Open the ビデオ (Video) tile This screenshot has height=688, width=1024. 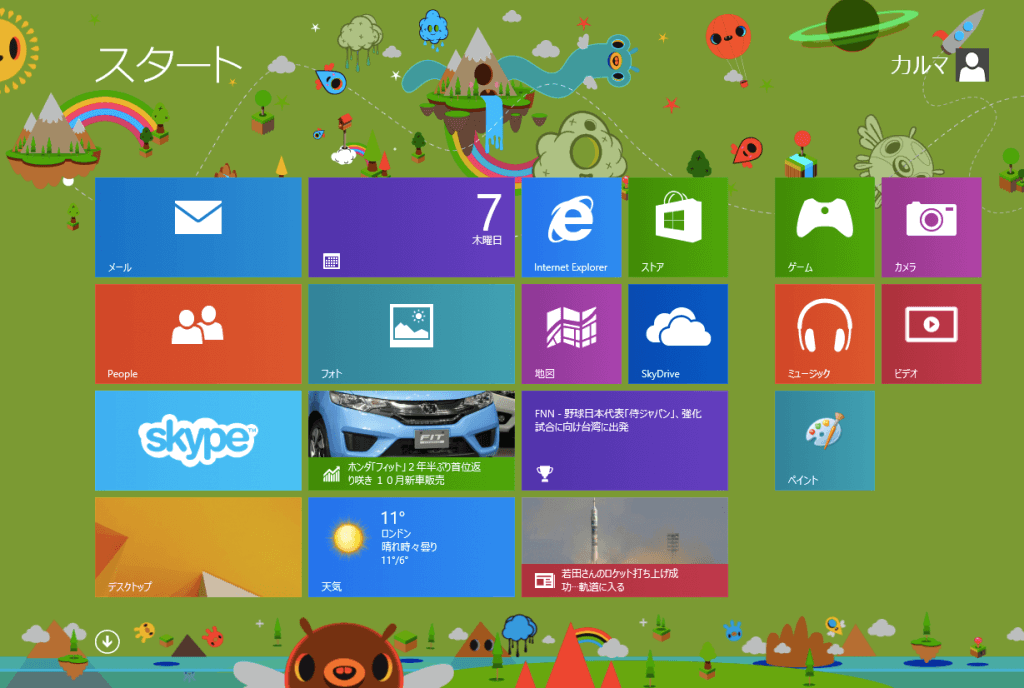coord(931,334)
